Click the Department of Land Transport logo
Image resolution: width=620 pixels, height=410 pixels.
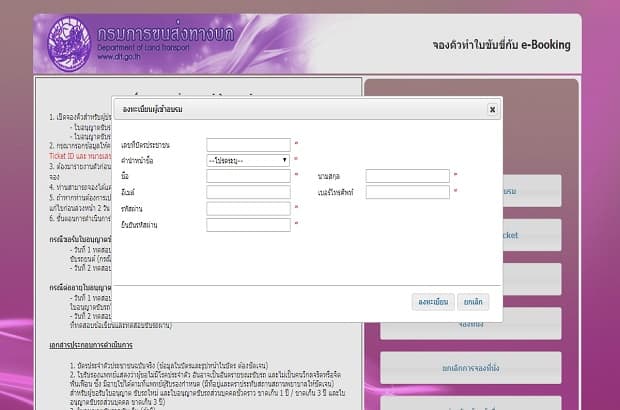point(69,43)
